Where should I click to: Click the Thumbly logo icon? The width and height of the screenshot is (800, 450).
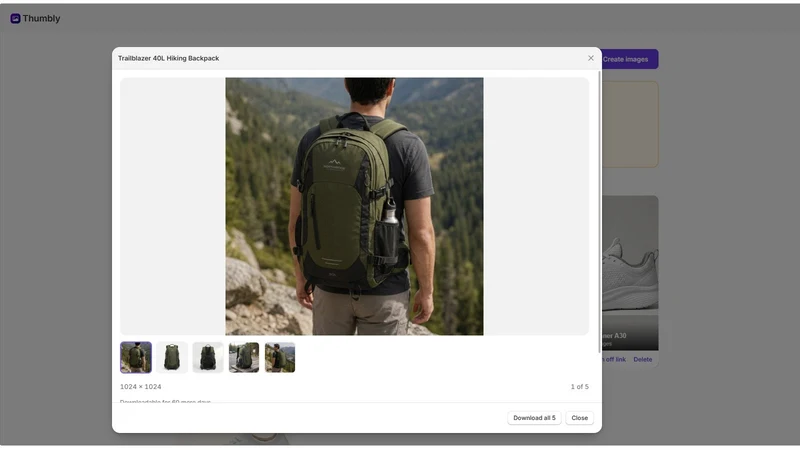point(15,18)
